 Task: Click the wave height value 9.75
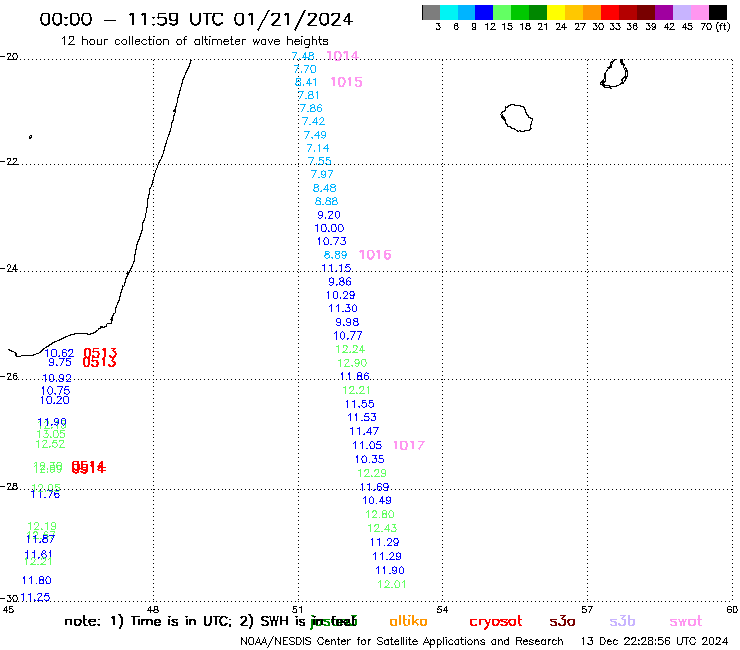60,362
